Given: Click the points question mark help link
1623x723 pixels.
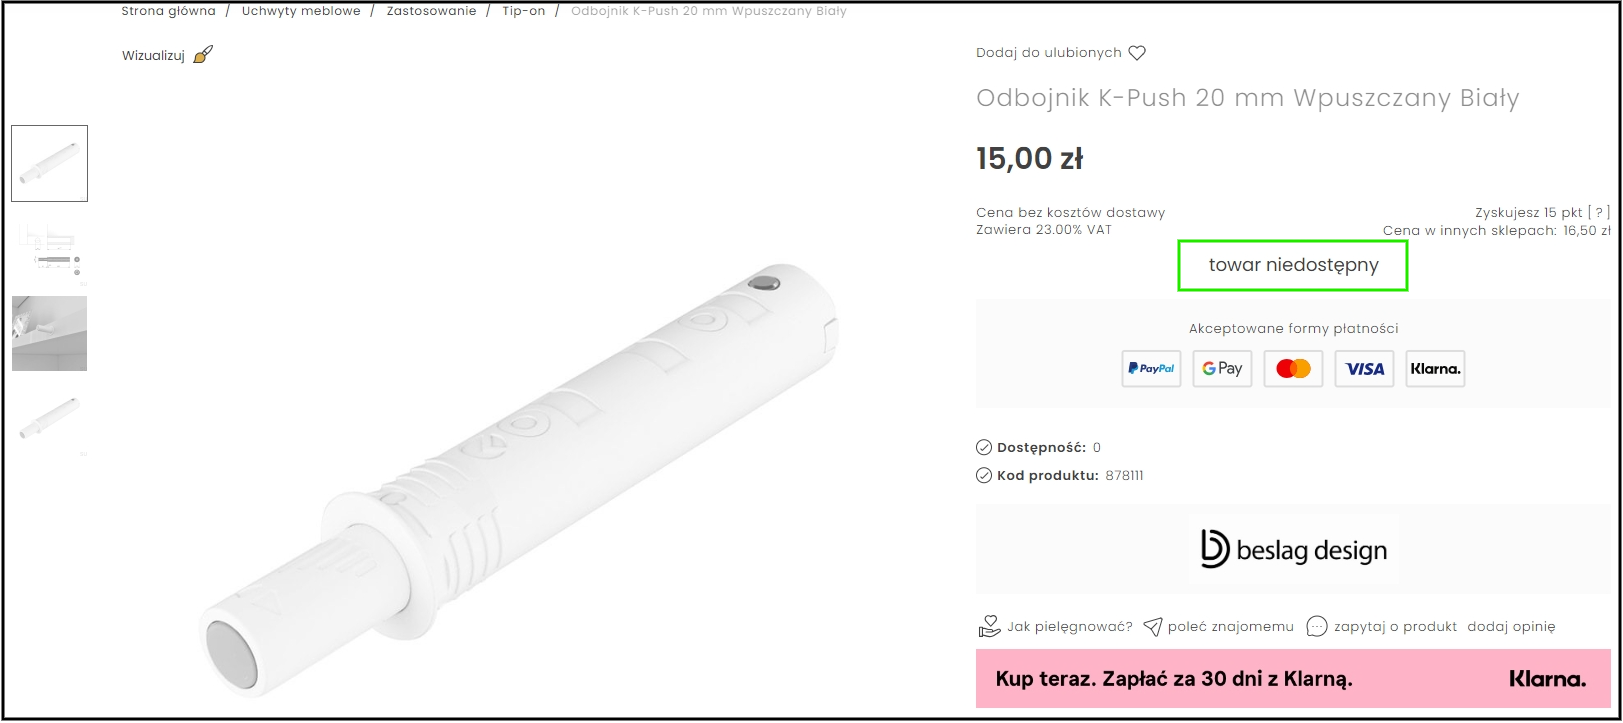Looking at the screenshot, I should tap(1599, 212).
